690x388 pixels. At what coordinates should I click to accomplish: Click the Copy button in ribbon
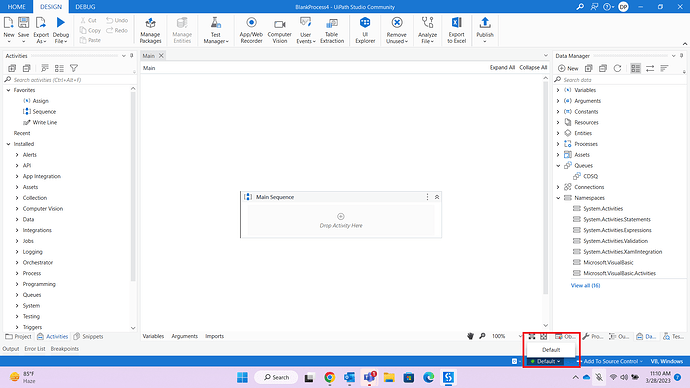point(91,30)
